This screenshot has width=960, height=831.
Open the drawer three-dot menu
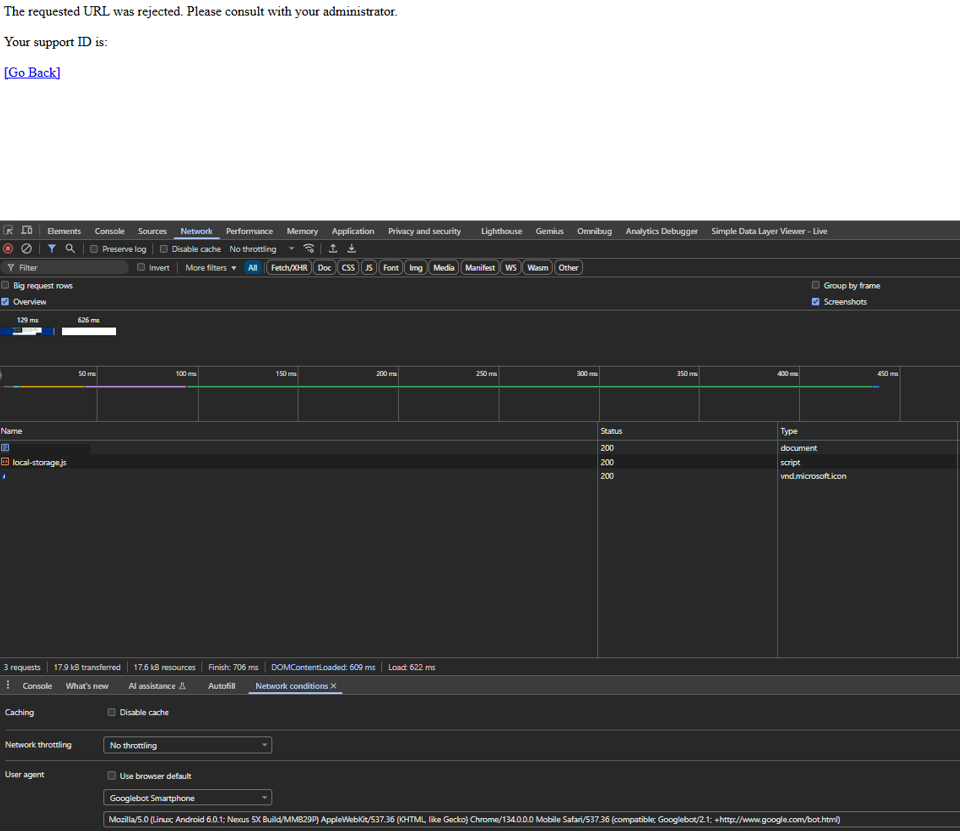pos(8,685)
